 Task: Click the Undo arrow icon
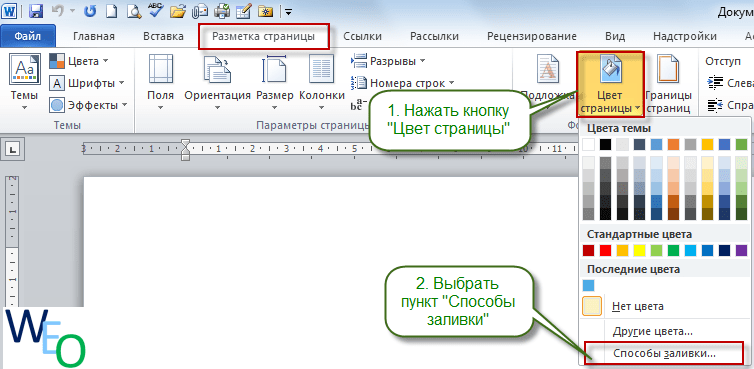[57, 10]
